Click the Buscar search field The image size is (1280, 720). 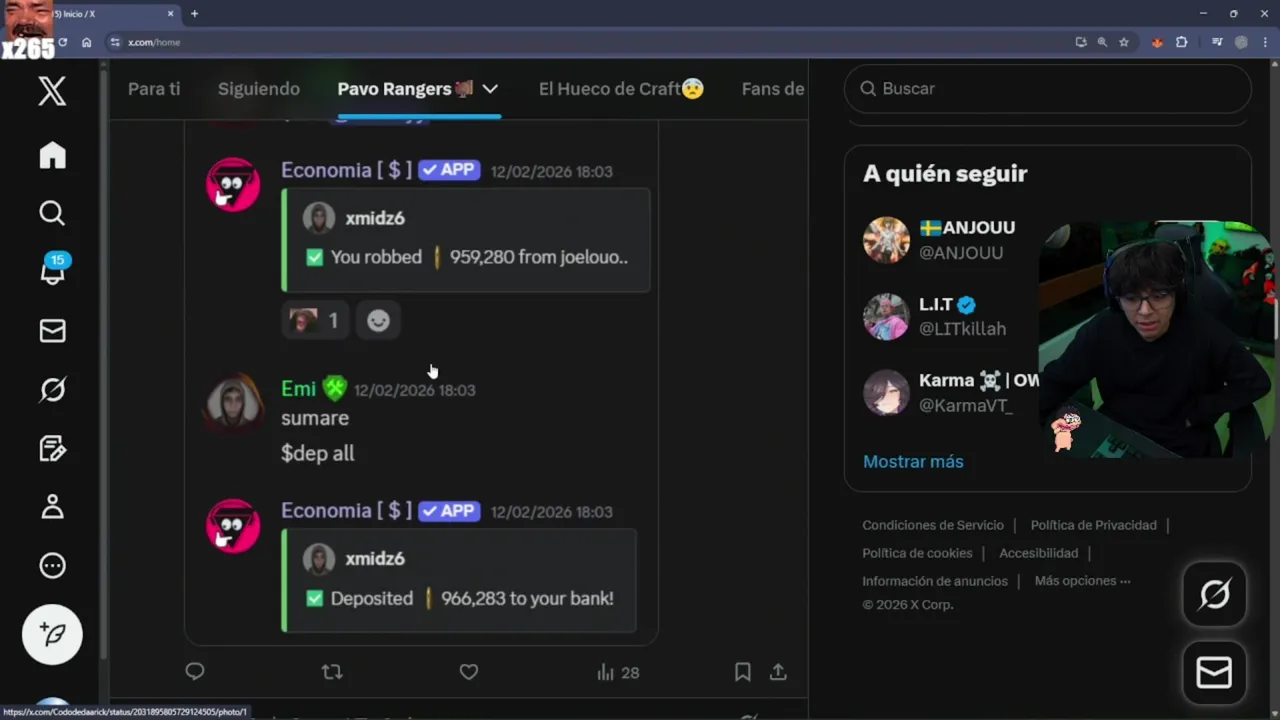click(1048, 89)
